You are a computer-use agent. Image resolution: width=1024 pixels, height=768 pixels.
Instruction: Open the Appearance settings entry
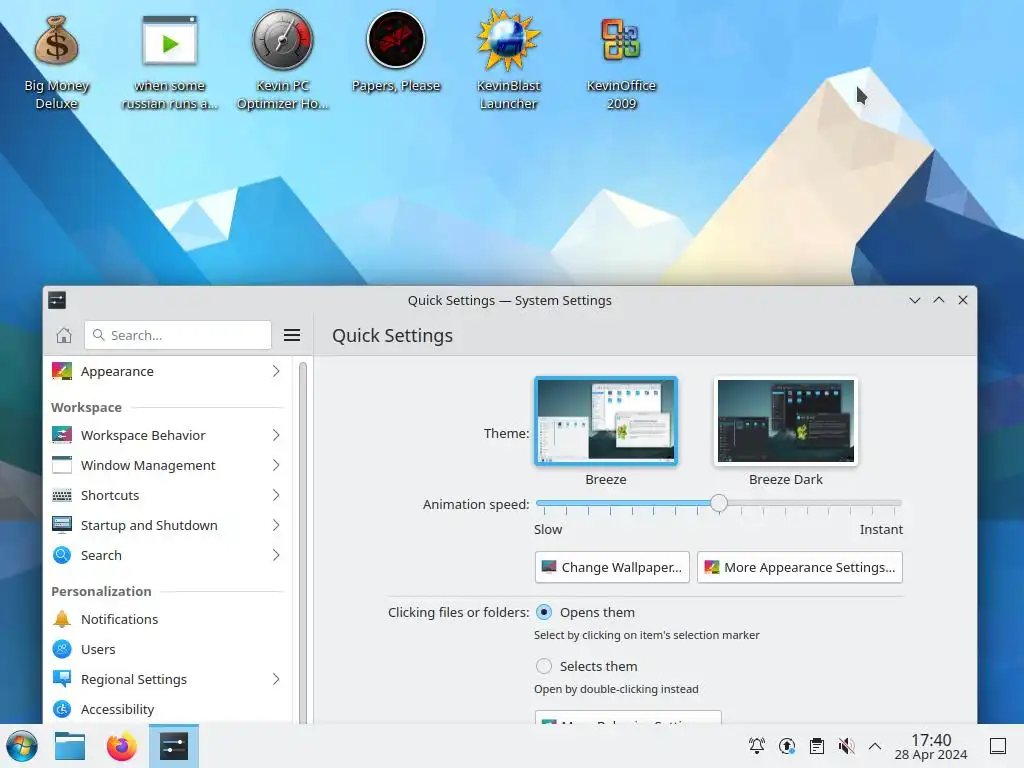(168, 371)
